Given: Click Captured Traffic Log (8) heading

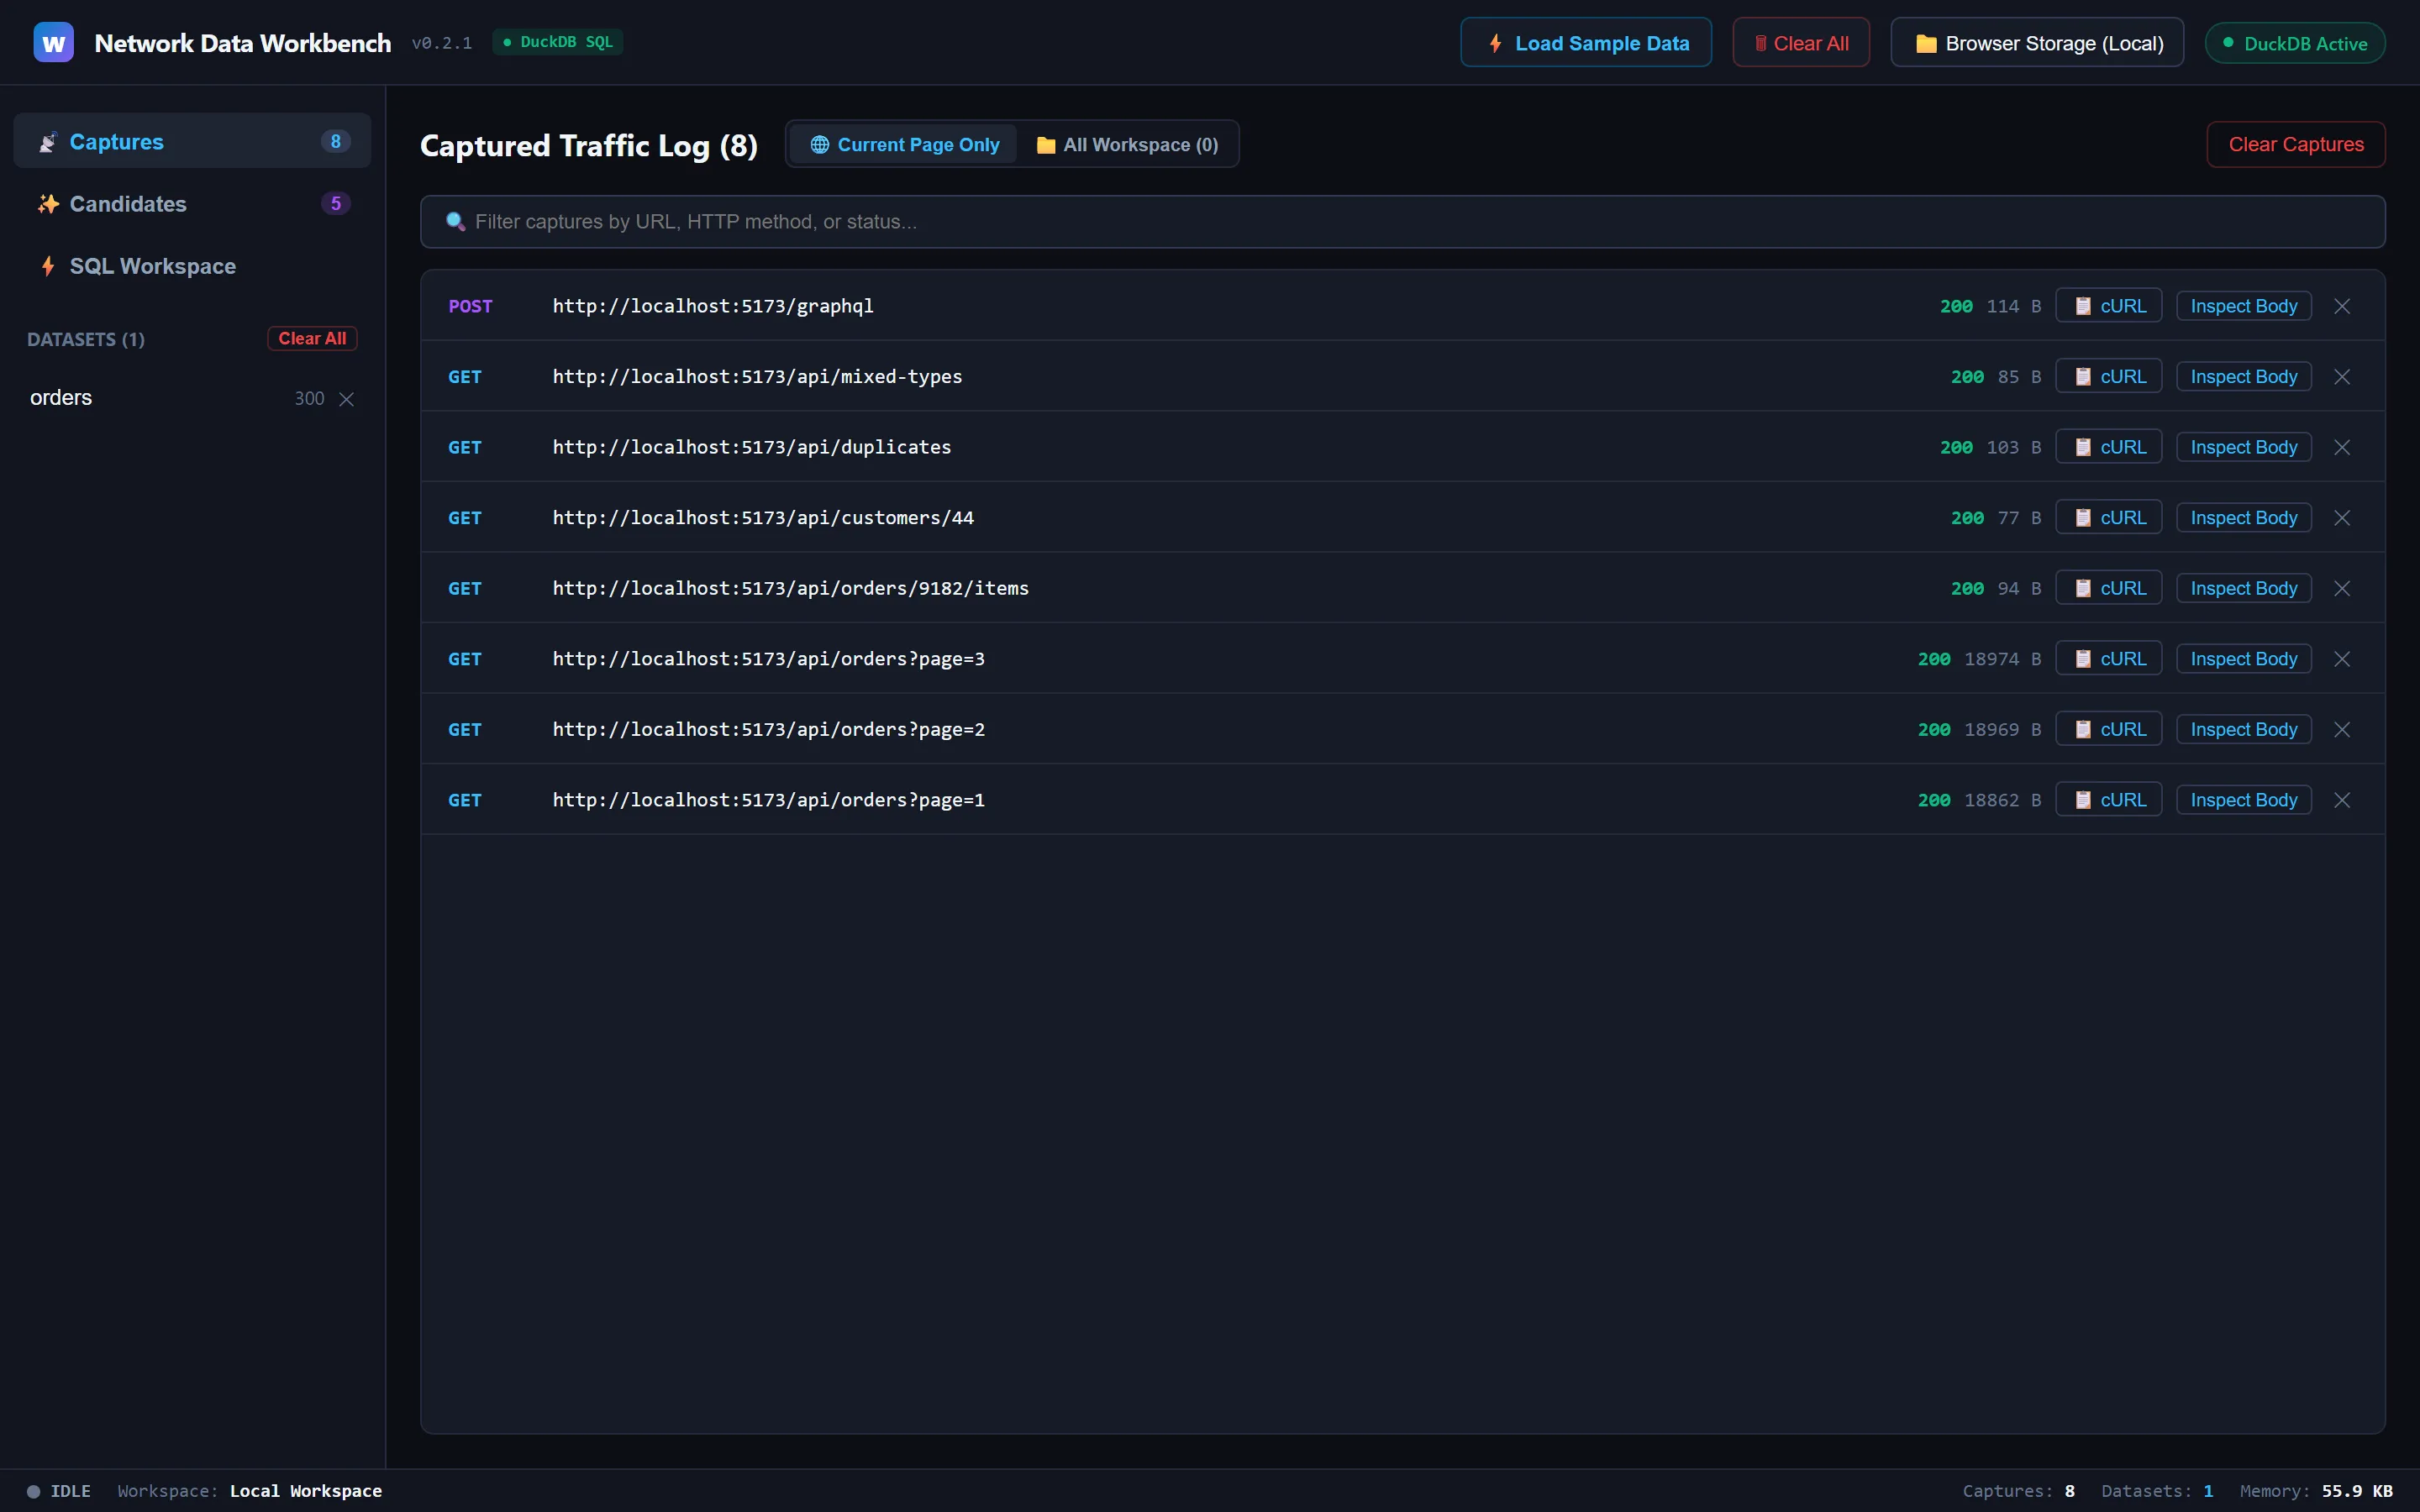Looking at the screenshot, I should [589, 145].
